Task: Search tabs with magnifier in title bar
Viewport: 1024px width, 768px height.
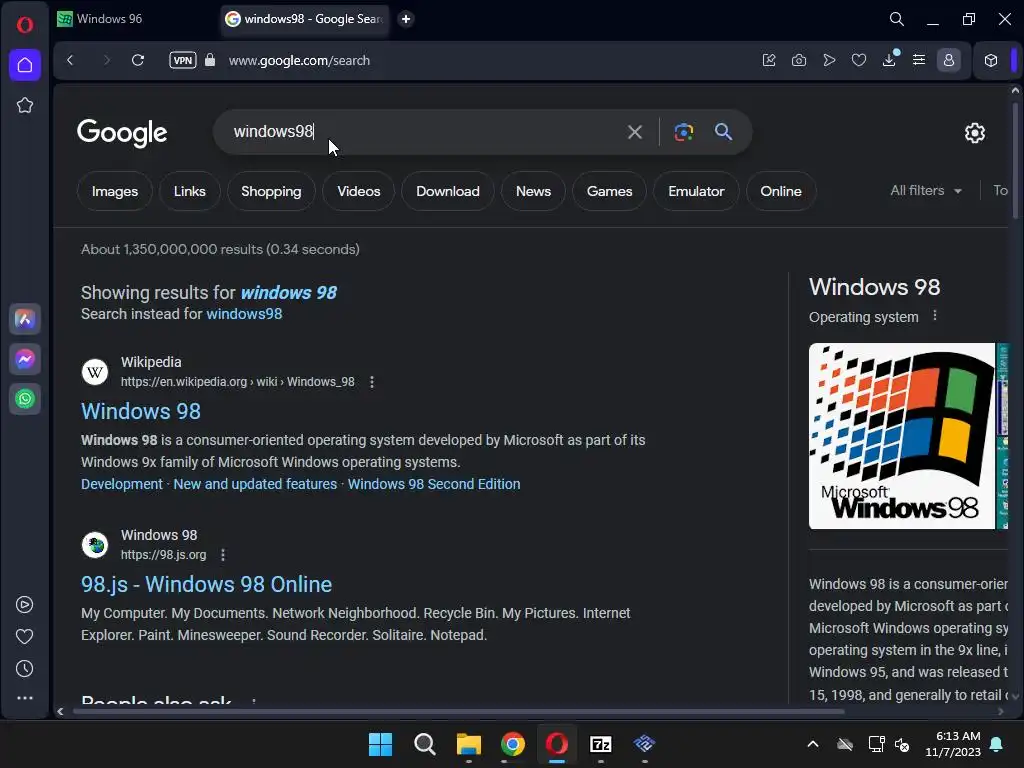Action: point(897,19)
